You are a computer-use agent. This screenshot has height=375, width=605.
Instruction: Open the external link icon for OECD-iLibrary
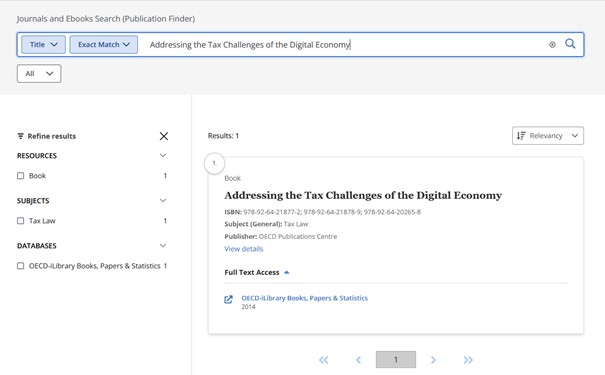point(228,299)
